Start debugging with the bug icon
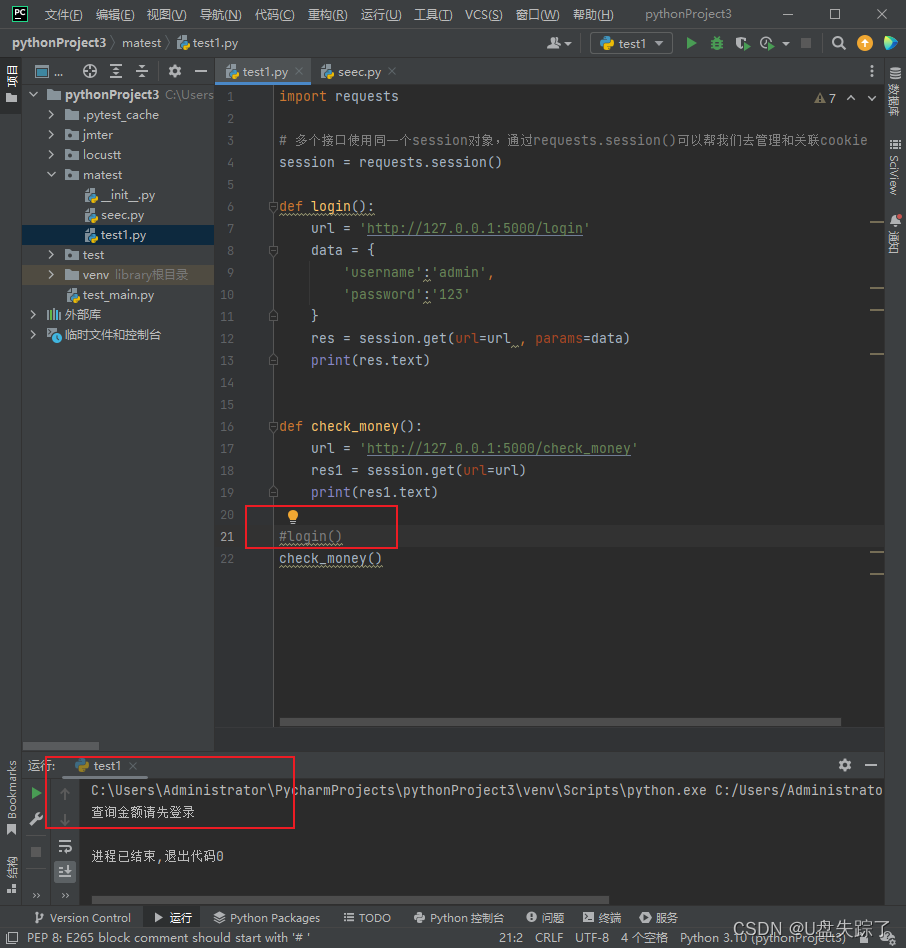Viewport: 906px width, 948px height. coord(717,43)
